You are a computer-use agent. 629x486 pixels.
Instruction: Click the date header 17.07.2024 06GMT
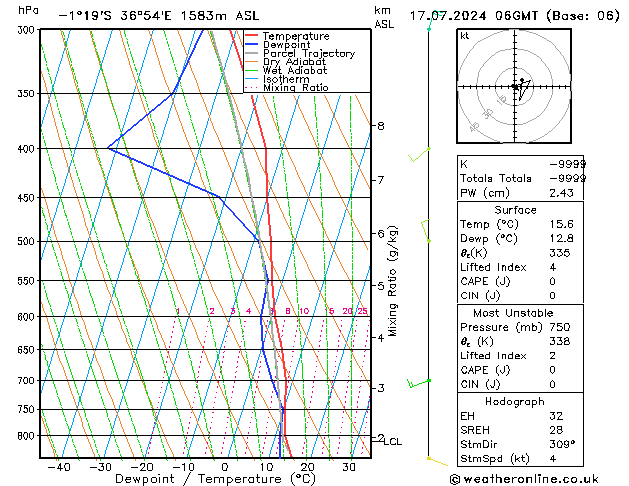[x=513, y=15]
